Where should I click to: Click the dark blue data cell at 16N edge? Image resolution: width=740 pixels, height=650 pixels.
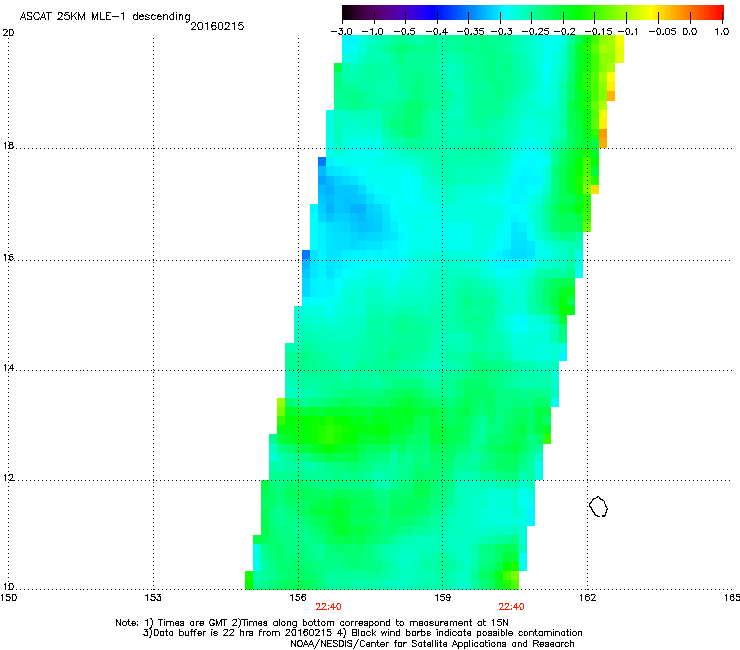tap(306, 254)
